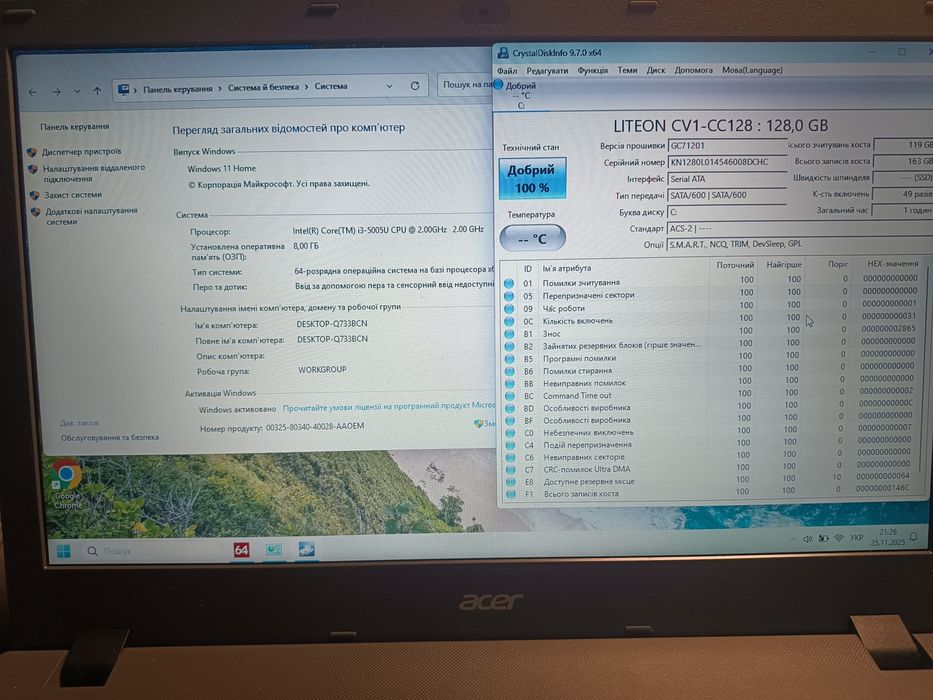Click the Wi-Fi icon in system tray
This screenshot has height=700, width=933.
(x=839, y=538)
